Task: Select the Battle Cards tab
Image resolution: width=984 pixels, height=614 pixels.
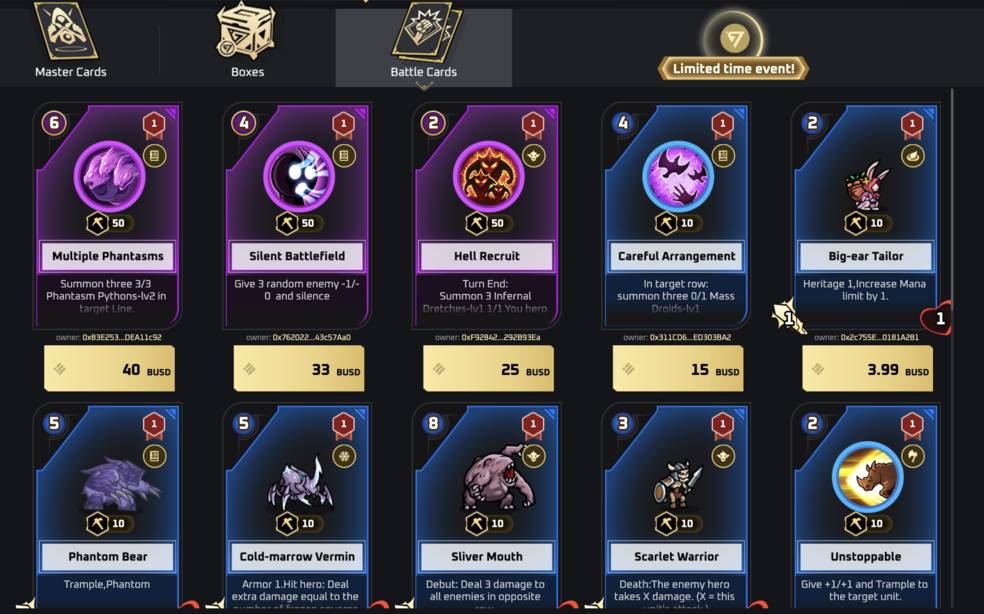Action: 424,44
